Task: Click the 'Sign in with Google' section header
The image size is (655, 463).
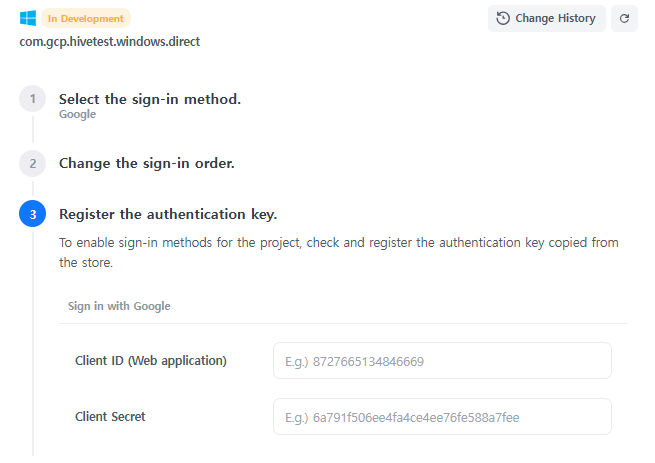Action: point(119,306)
